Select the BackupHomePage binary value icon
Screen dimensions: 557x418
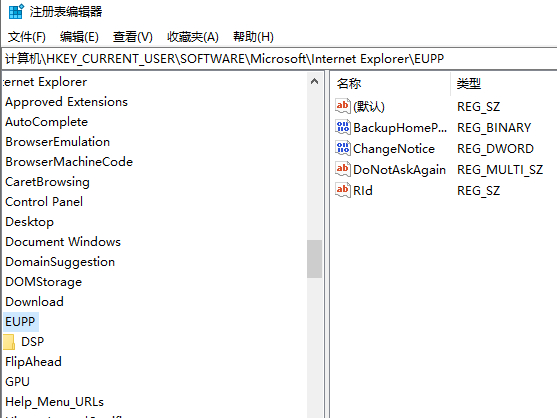(343, 127)
